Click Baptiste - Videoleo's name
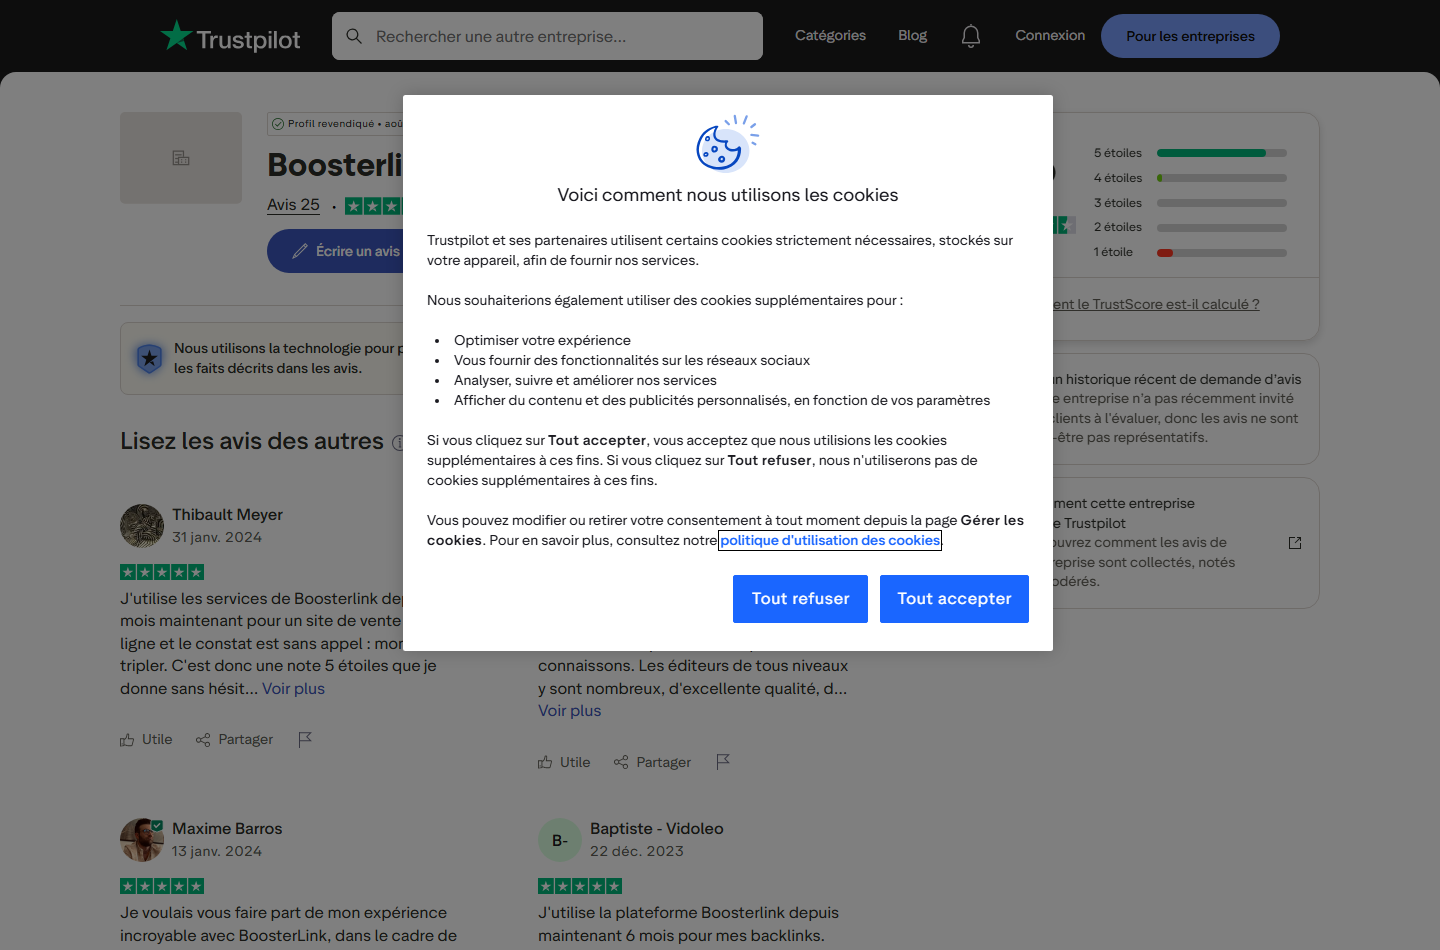Viewport: 1440px width, 950px height. (x=656, y=829)
